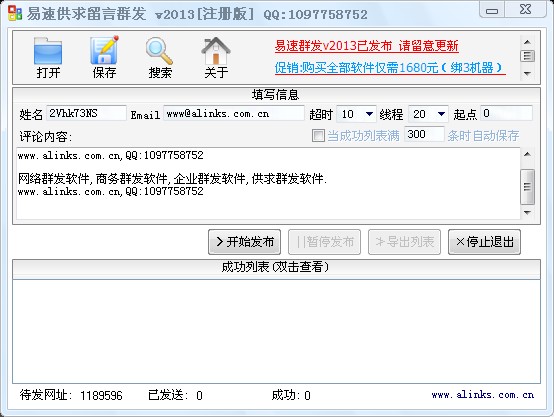Open a file with the 打开 folder icon
Image resolution: width=554 pixels, height=417 pixels.
point(48,58)
